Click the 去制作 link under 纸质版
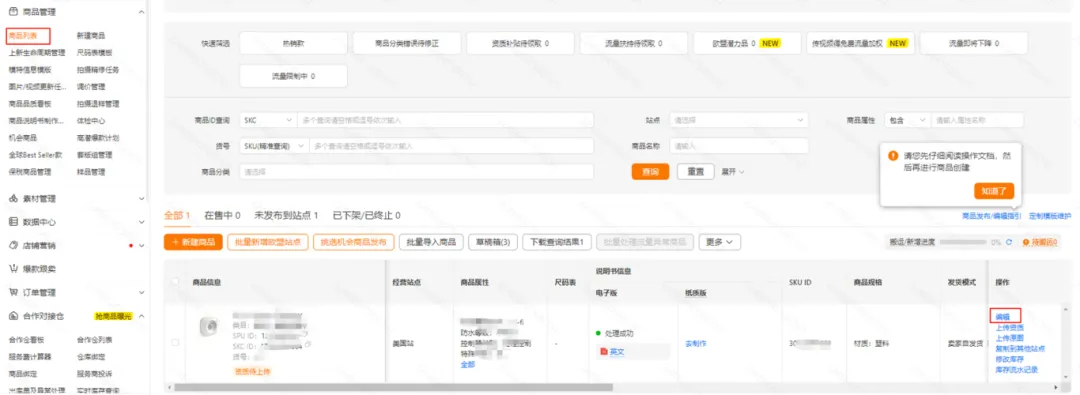Image resolution: width=1080 pixels, height=395 pixels. (696, 343)
